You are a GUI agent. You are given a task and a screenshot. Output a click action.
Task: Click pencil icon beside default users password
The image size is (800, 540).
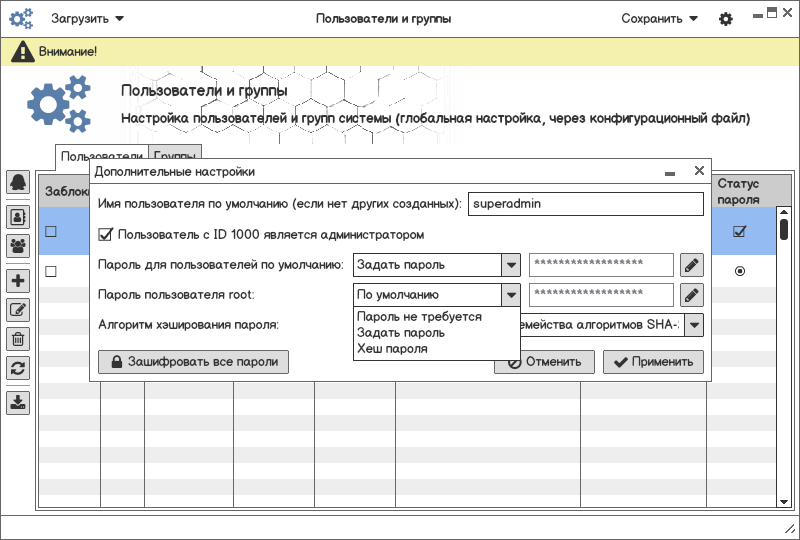[691, 265]
